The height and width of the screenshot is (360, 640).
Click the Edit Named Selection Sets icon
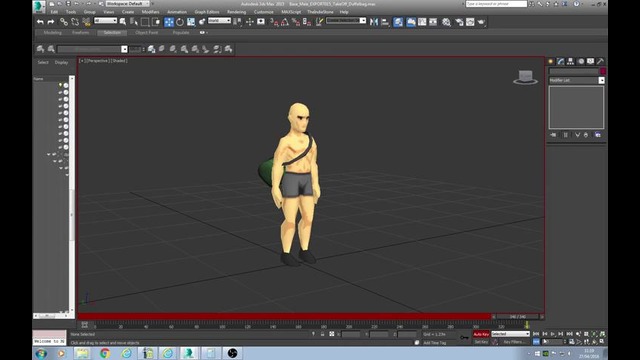(x=319, y=22)
